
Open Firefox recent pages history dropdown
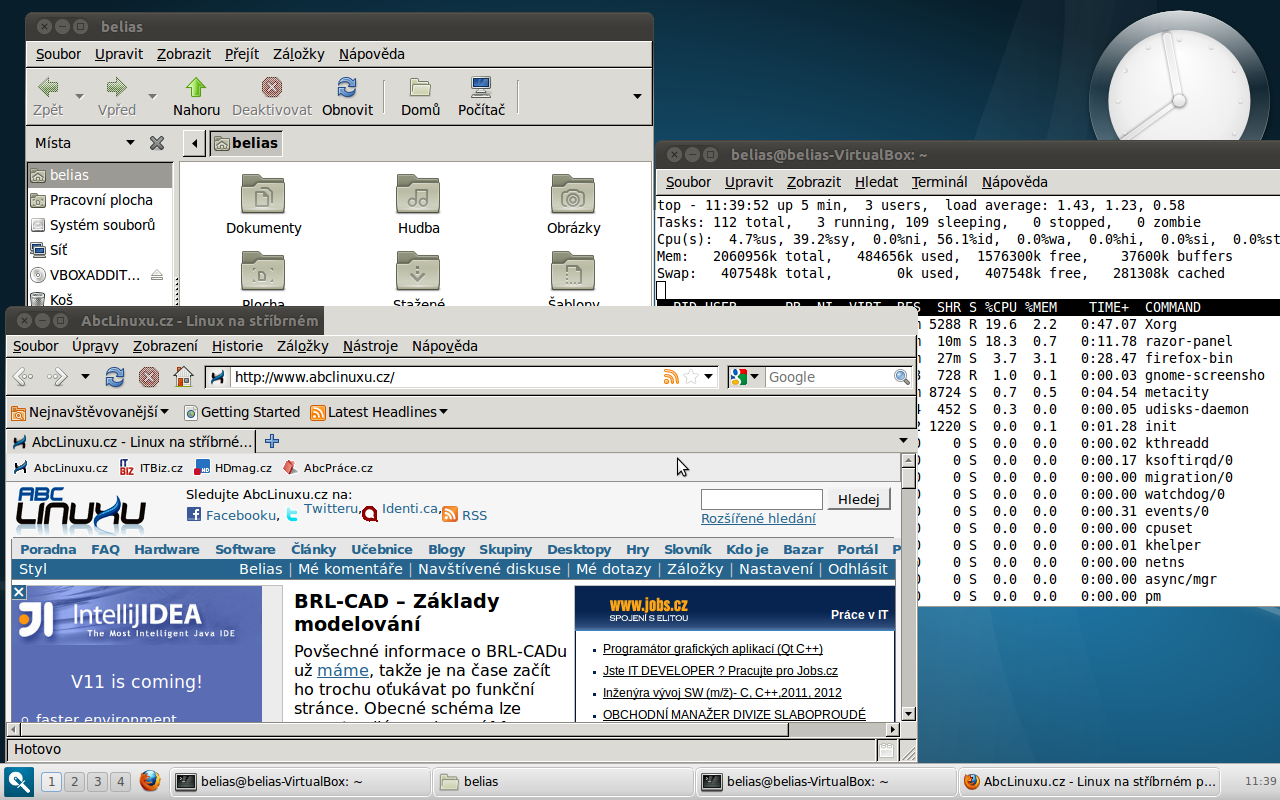click(85, 377)
